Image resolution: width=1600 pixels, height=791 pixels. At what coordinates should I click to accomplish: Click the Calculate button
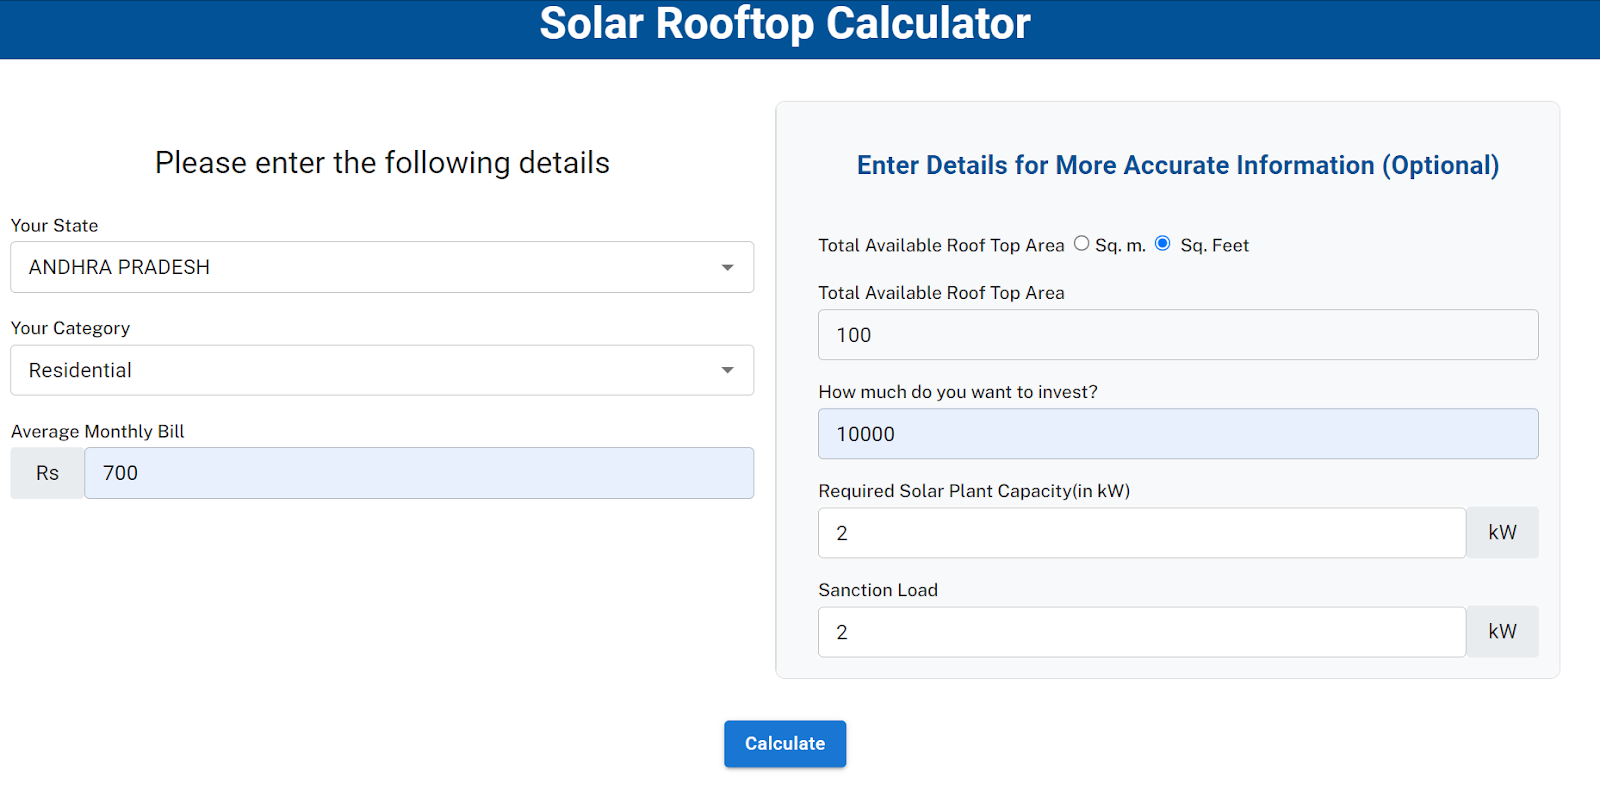coord(785,744)
